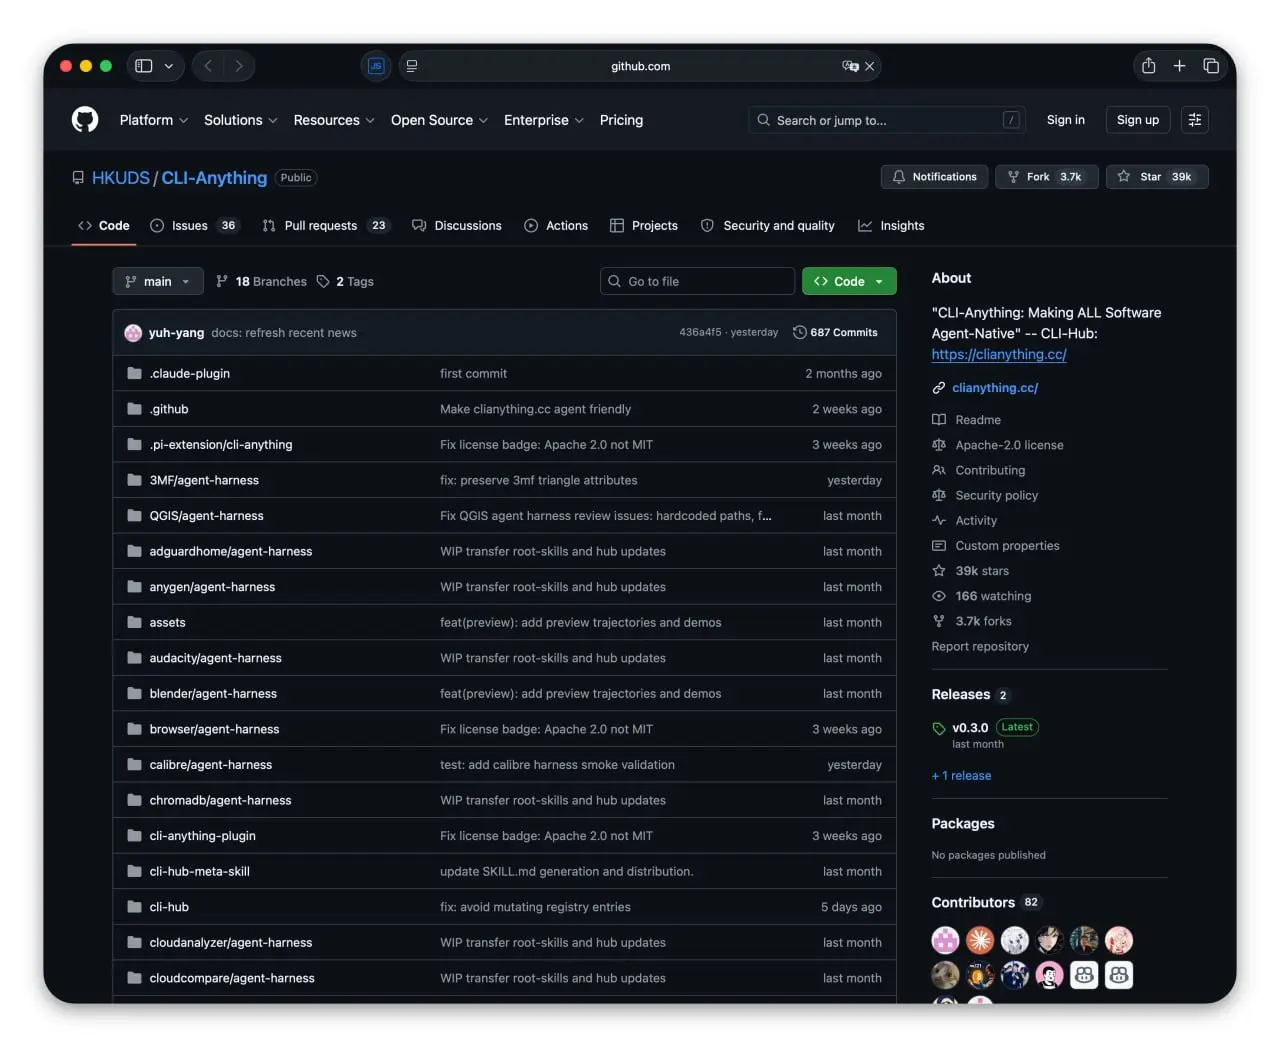Open 687 Commits history

[x=835, y=333]
